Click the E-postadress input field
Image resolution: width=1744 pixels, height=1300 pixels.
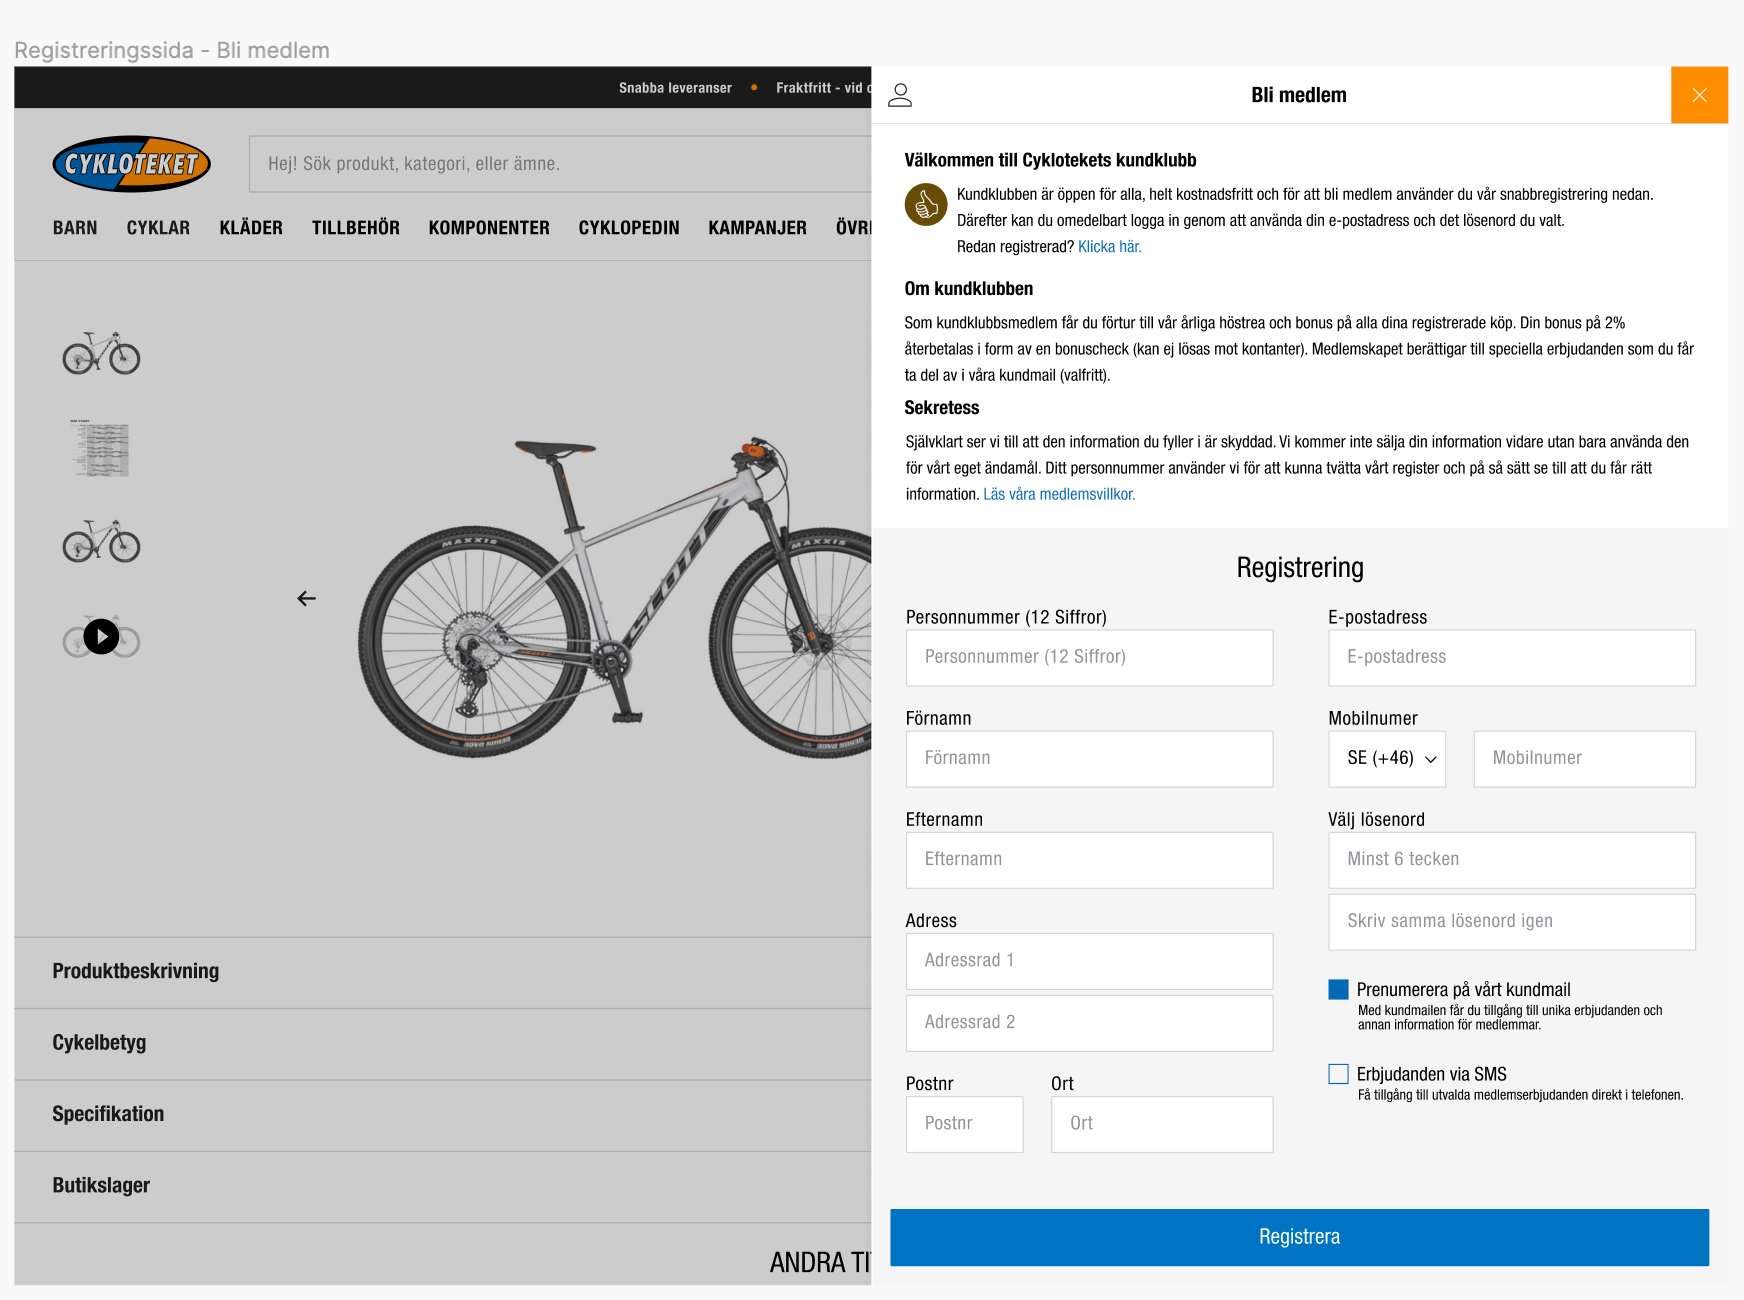click(x=1512, y=658)
